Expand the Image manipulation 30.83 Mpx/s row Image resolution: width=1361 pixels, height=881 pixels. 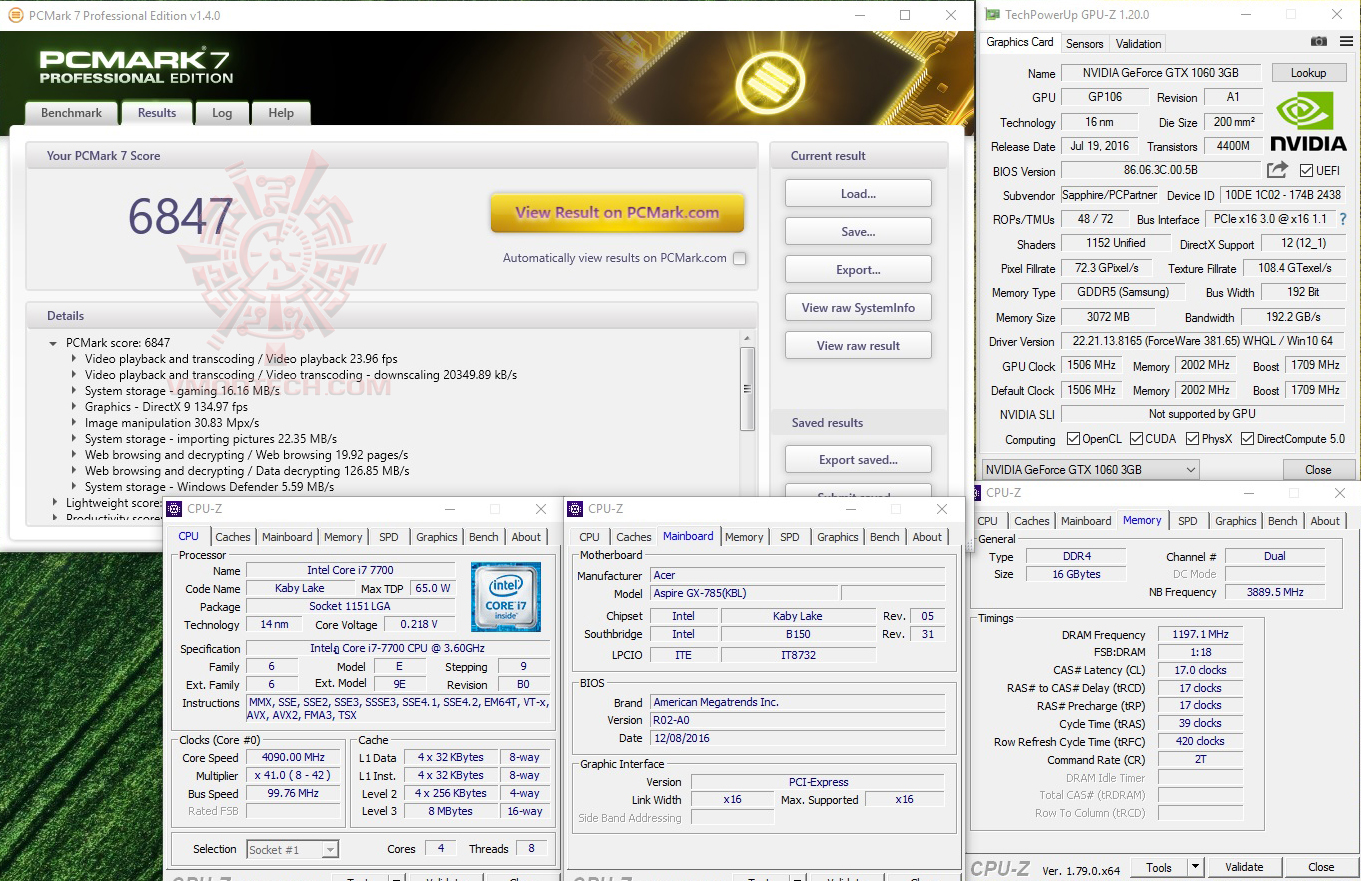(x=74, y=423)
